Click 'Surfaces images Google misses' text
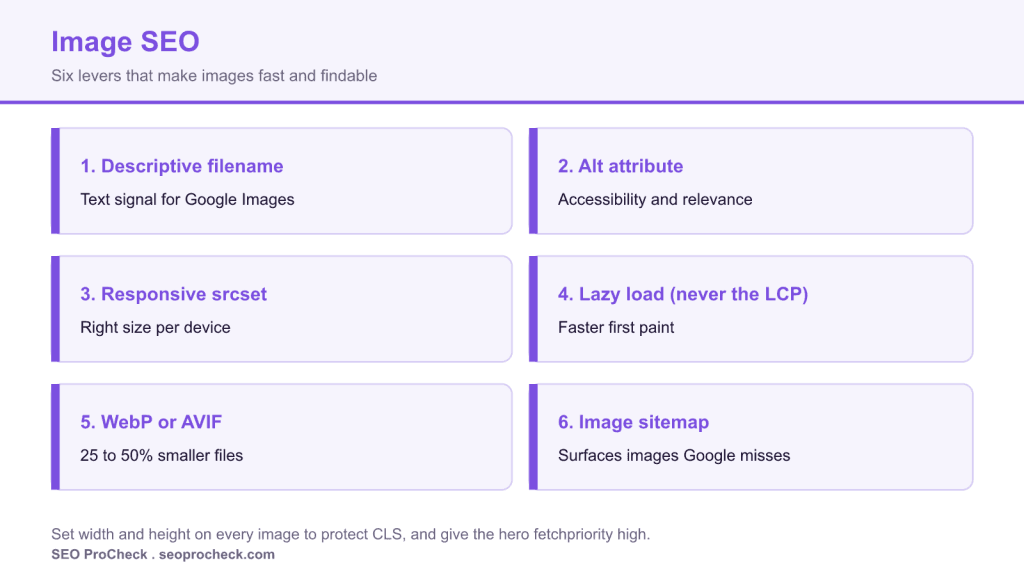This screenshot has height=576, width=1024. (x=674, y=455)
